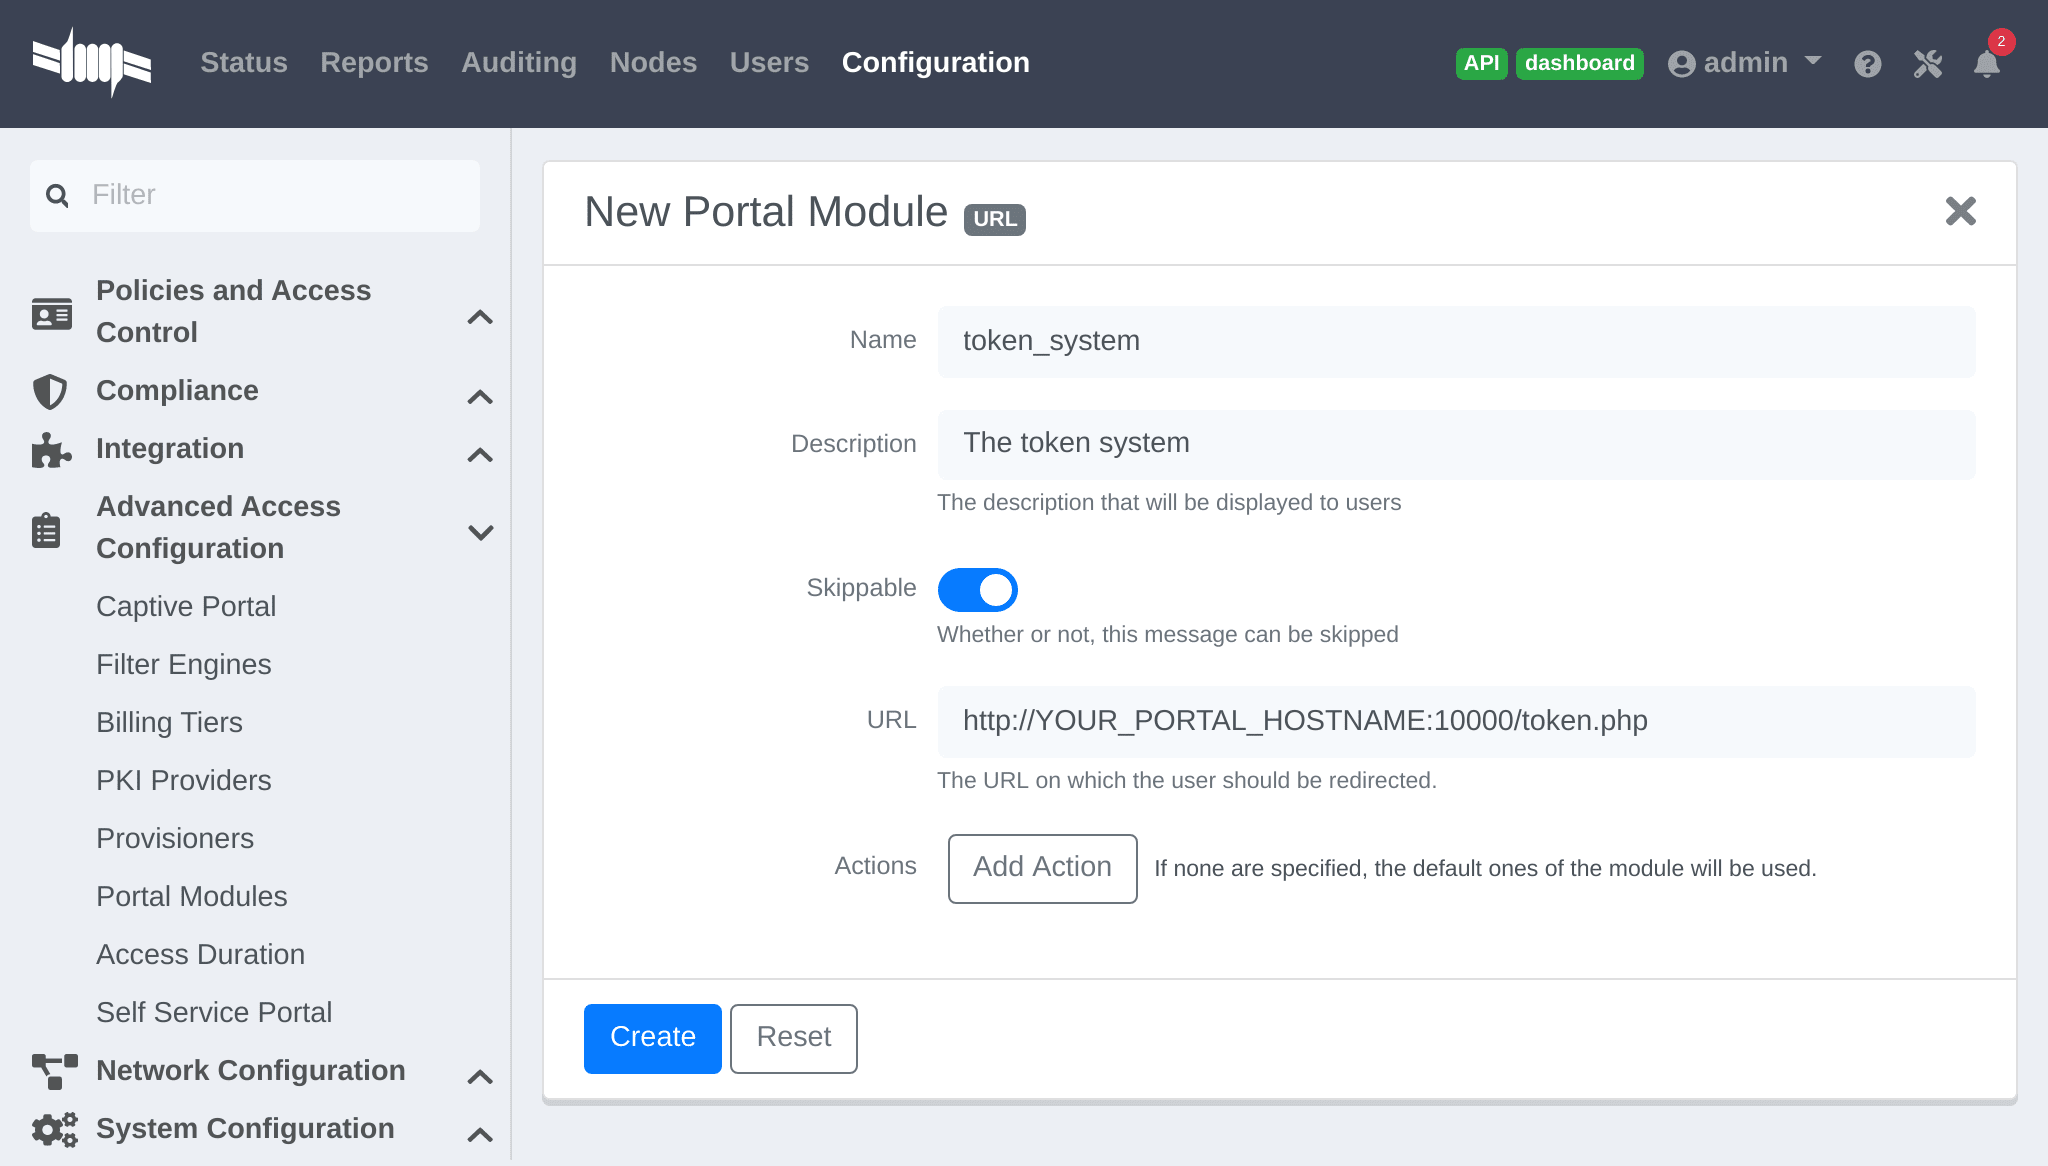2048x1166 pixels.
Task: Open the Configuration menu item
Action: tap(935, 62)
